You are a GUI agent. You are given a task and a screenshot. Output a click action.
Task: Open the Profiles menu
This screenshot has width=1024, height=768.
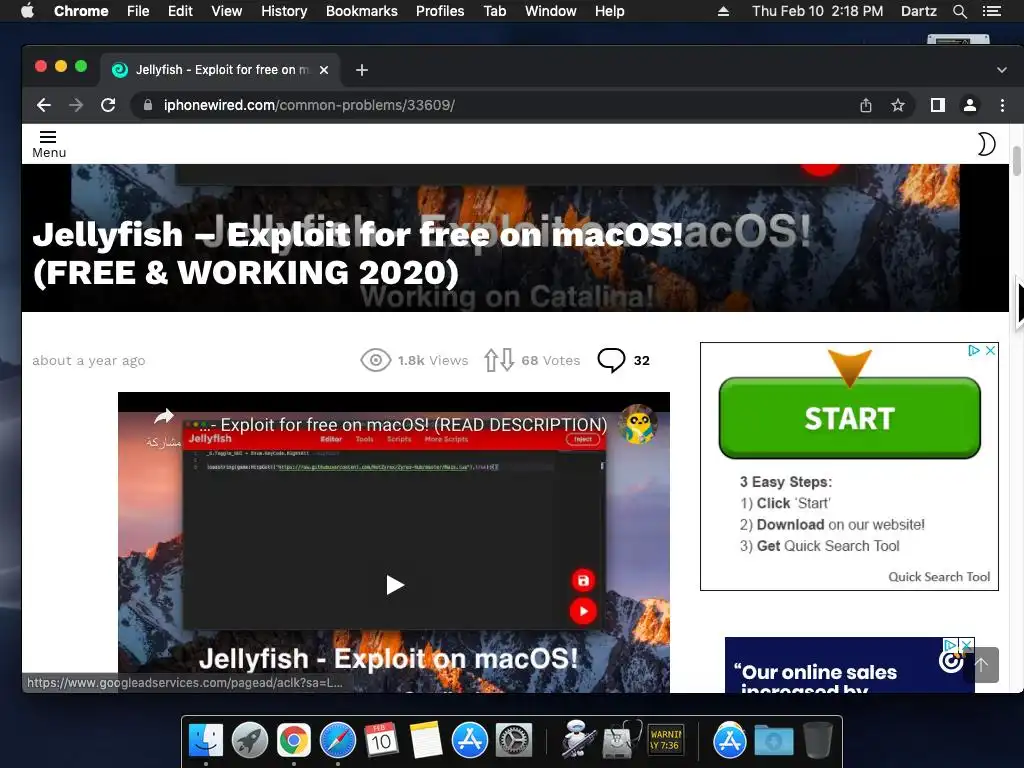click(440, 11)
